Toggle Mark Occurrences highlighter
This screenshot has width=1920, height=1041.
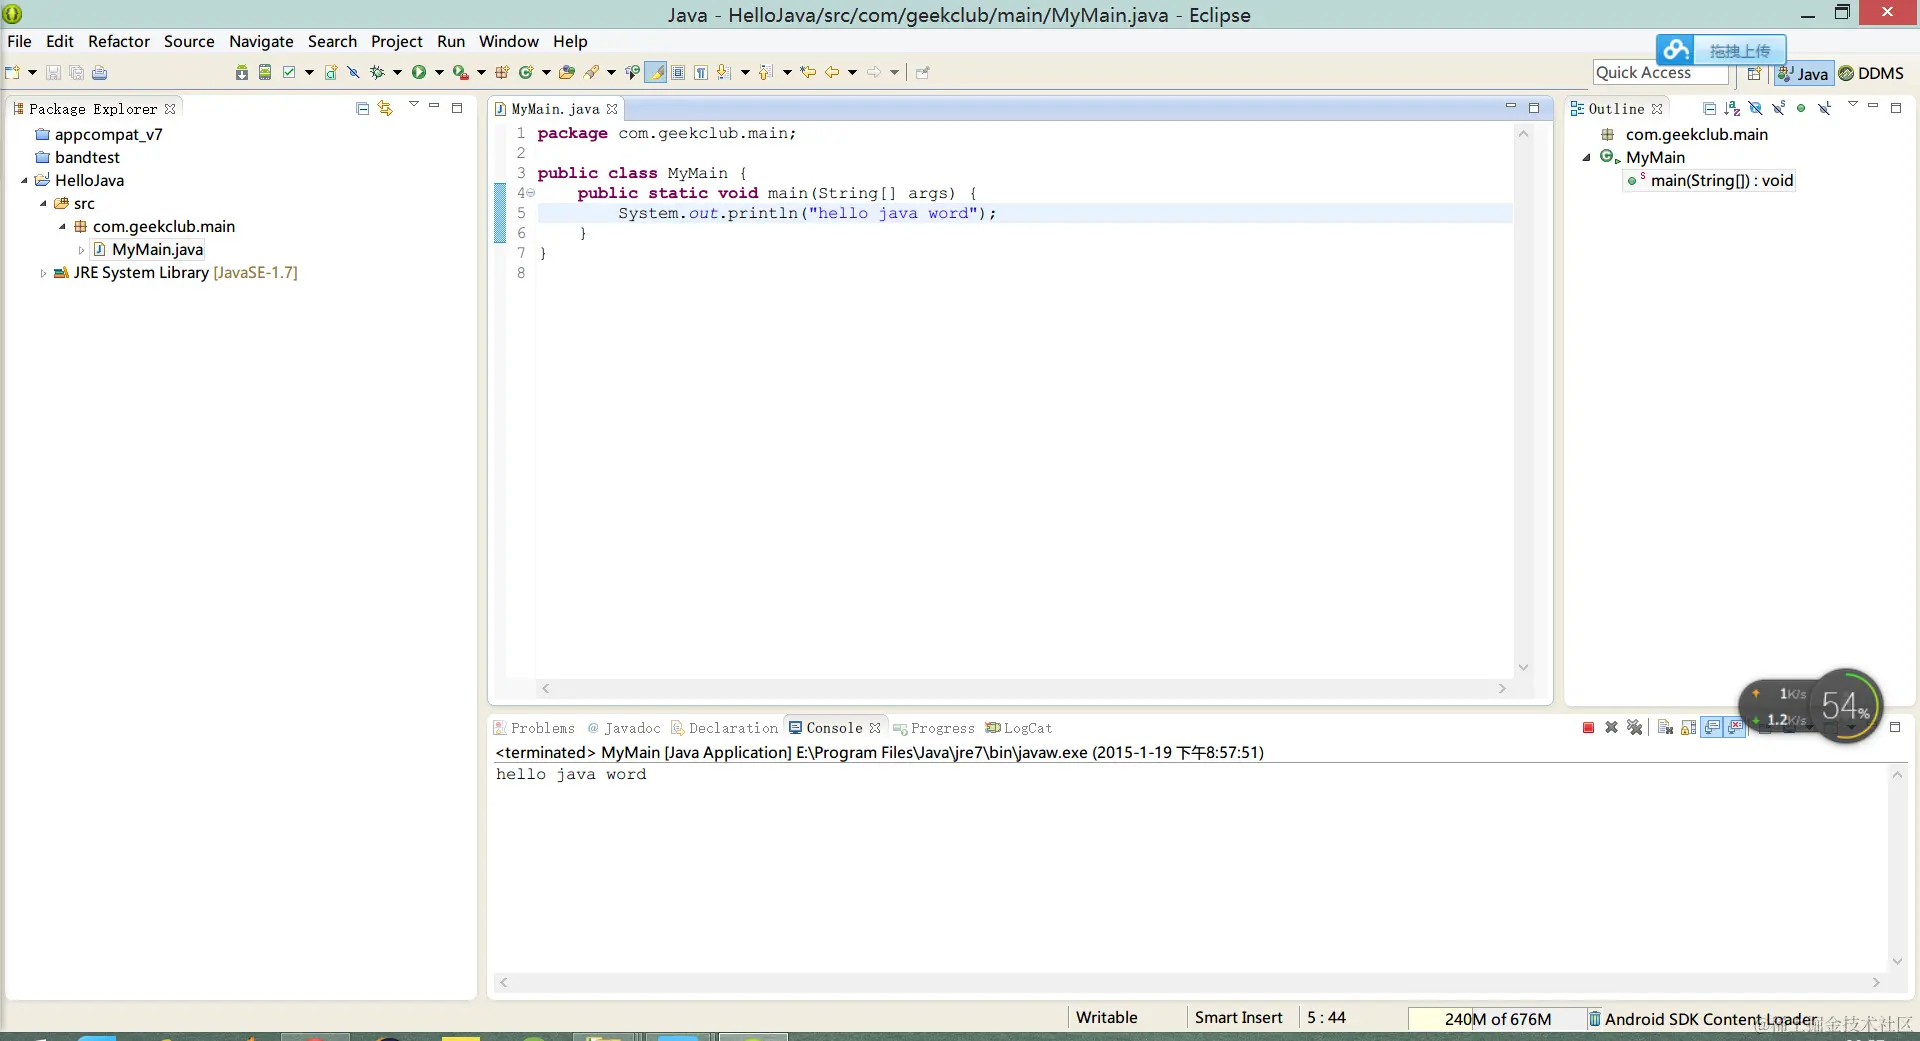coord(656,72)
